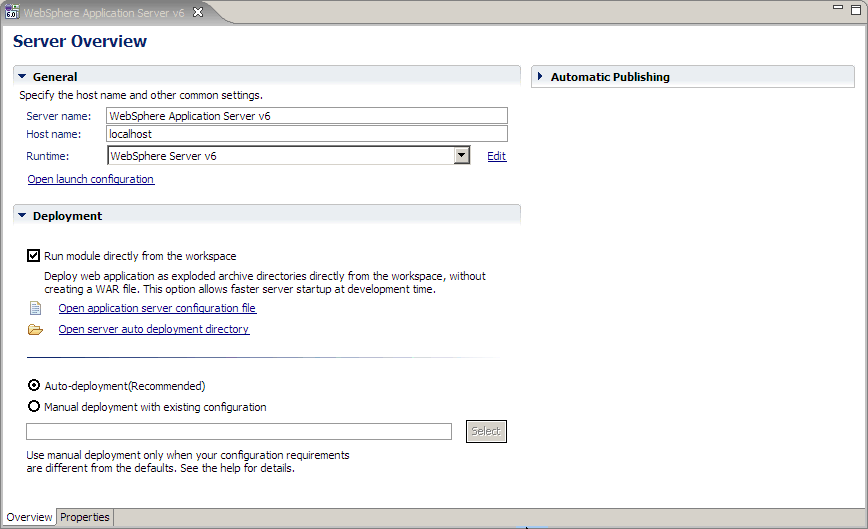Select the WebSphere Application Server v6 editor tab
Viewport: 868px width, 529px height.
[104, 13]
